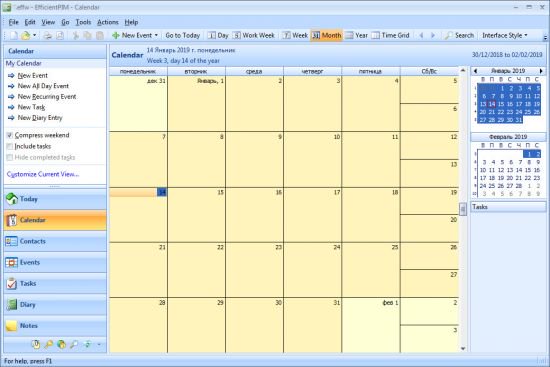Open the View menu
The width and height of the screenshot is (550, 367).
48,22
